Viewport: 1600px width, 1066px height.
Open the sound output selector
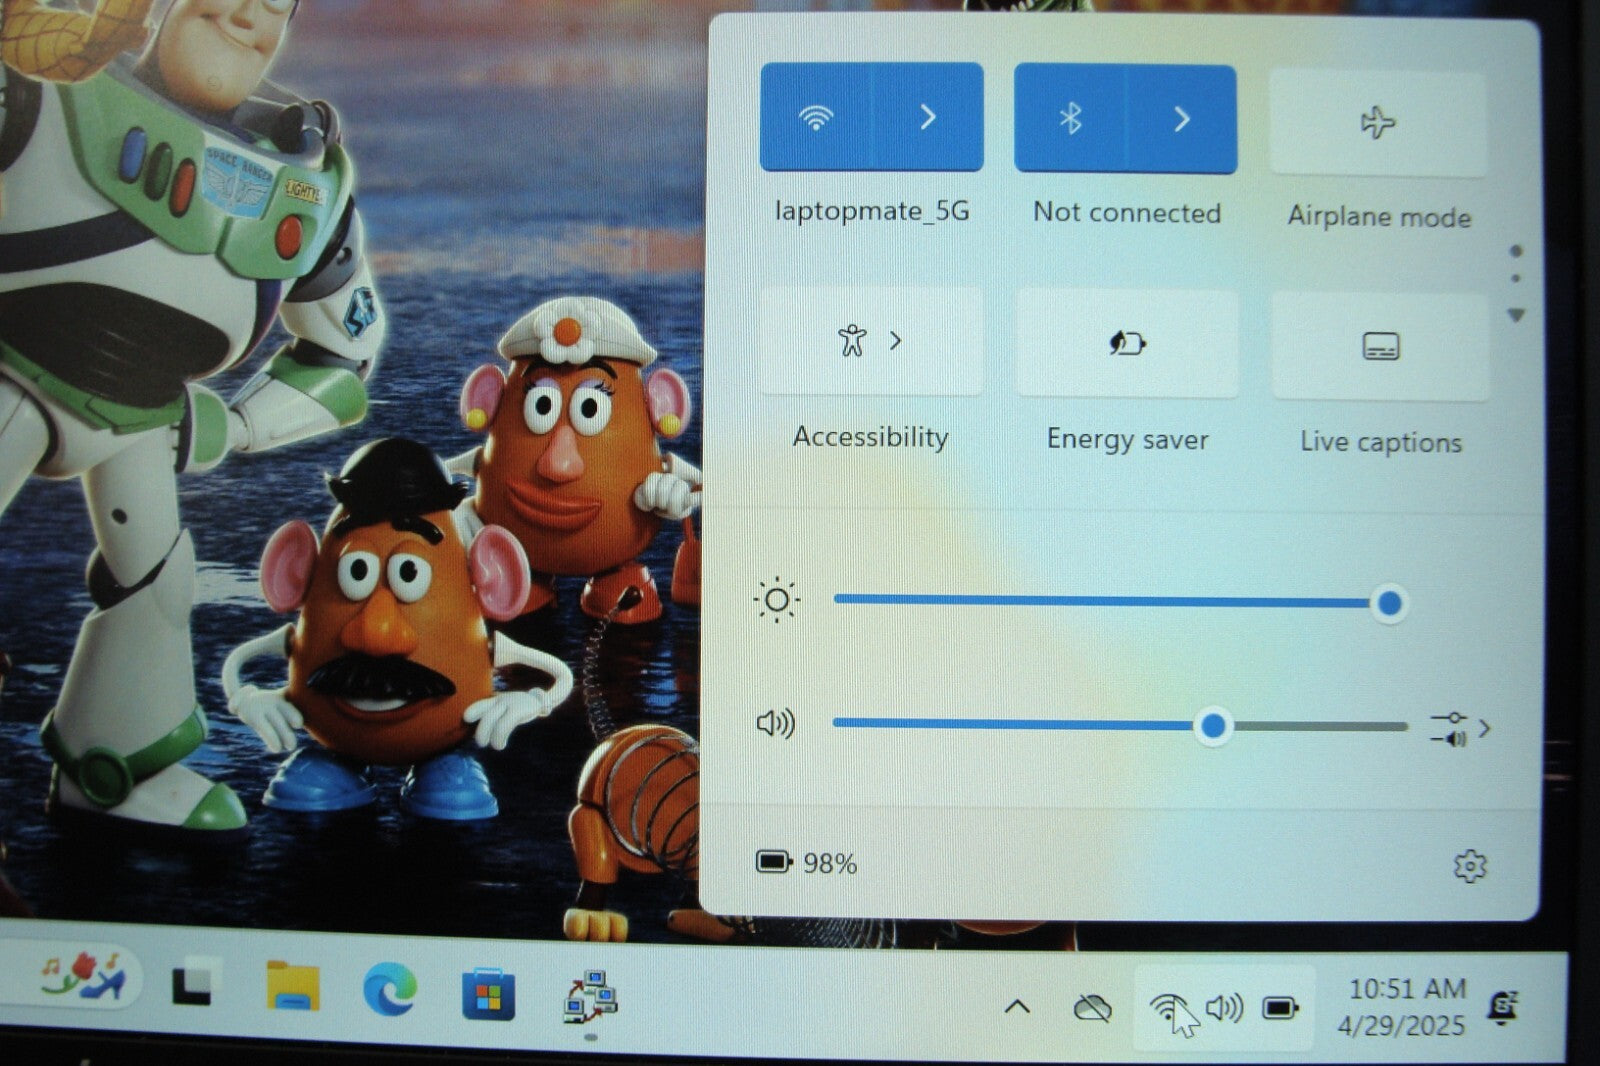click(x=1460, y=728)
